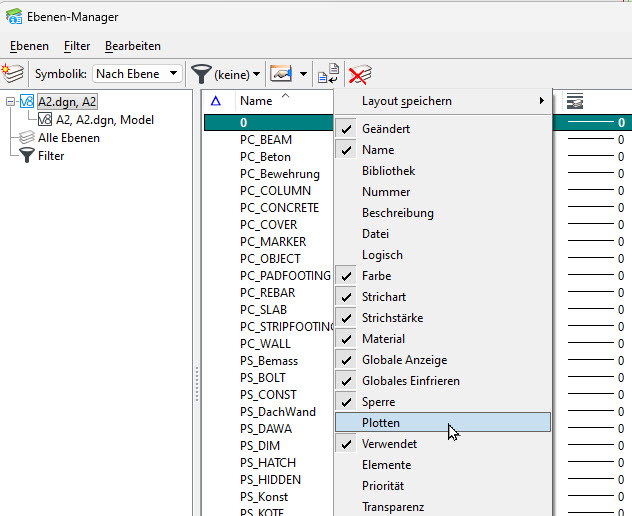Click the new level icon in toolbar

13,74
